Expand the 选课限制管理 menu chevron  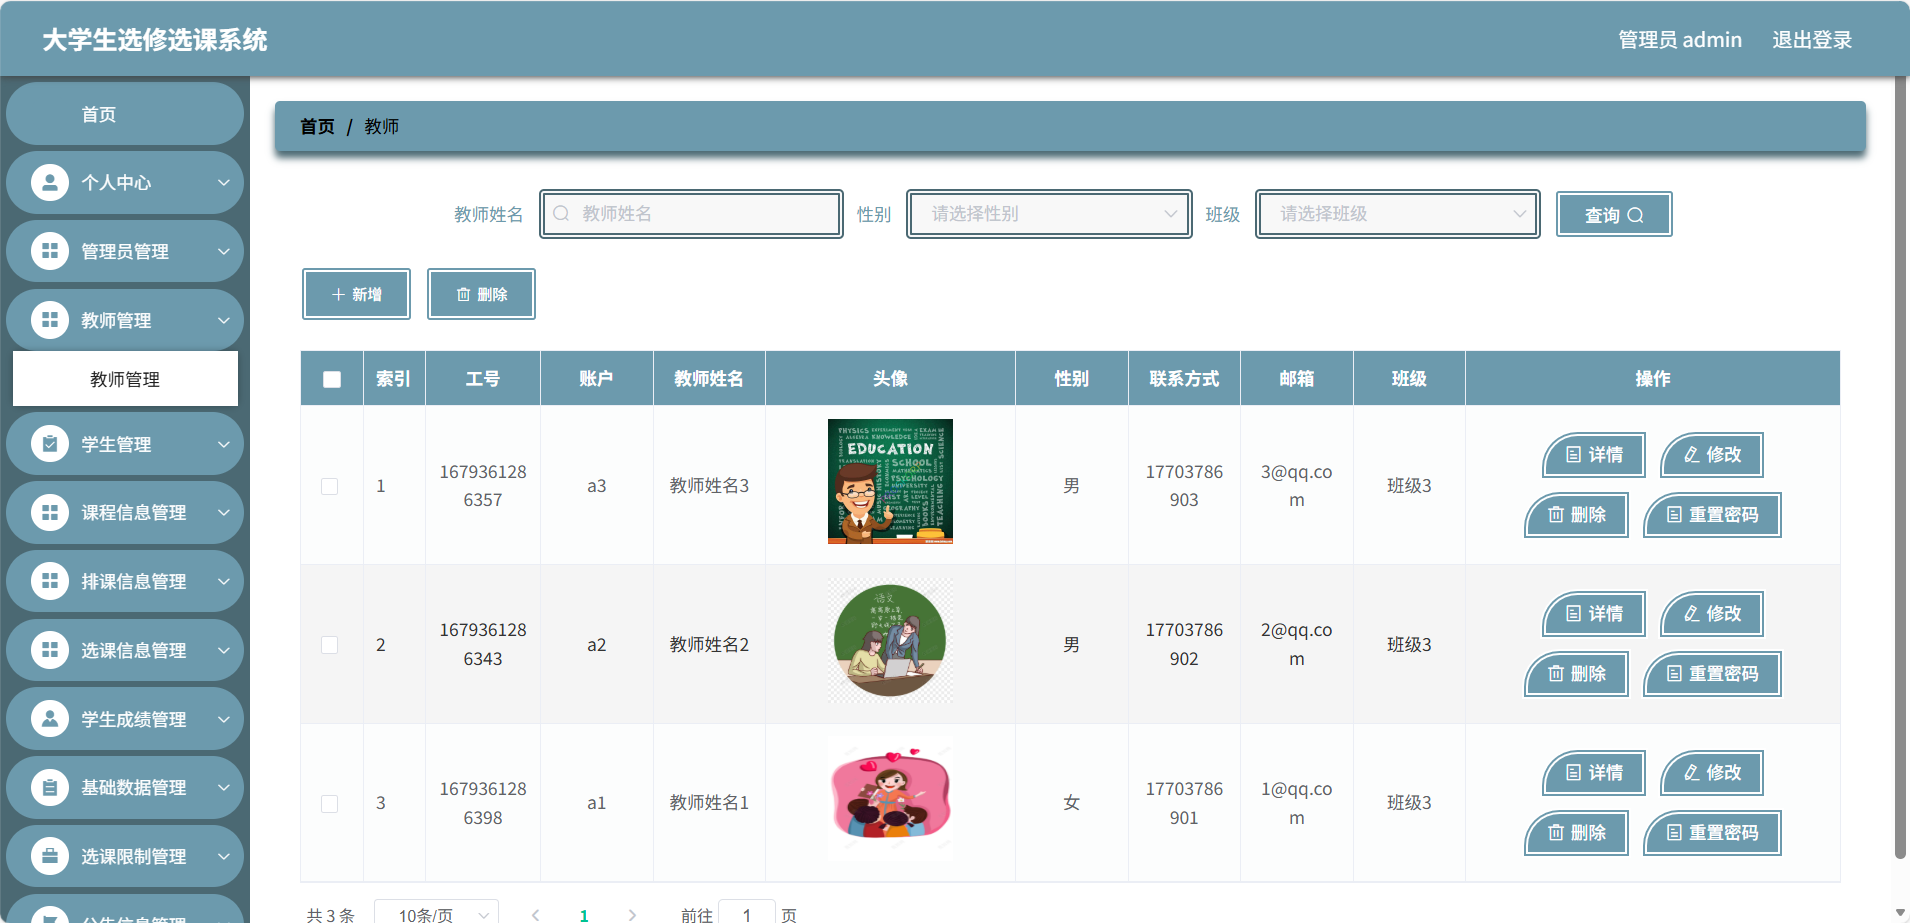tap(224, 856)
